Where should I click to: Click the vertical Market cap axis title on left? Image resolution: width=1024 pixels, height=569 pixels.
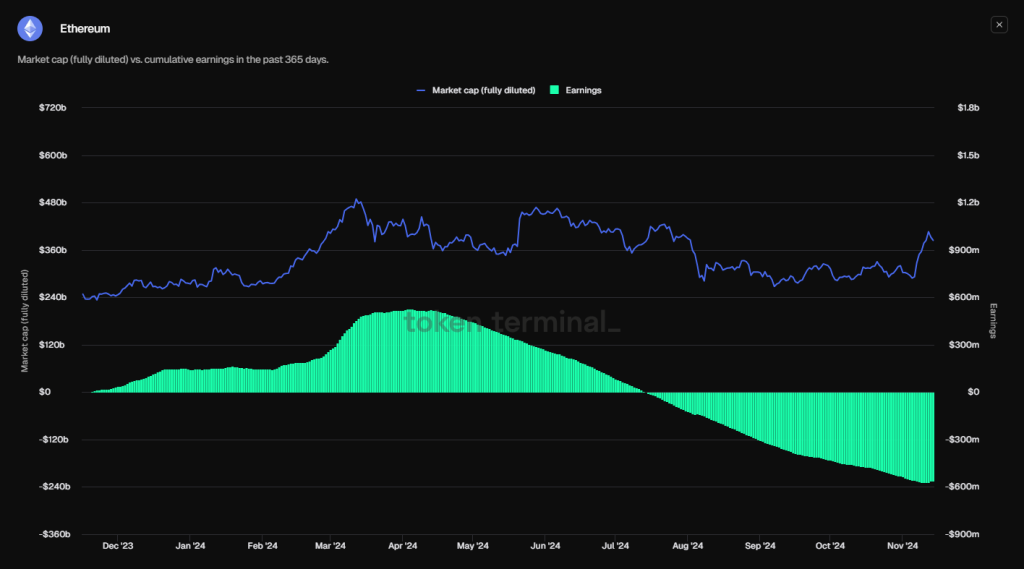click(x=24, y=320)
